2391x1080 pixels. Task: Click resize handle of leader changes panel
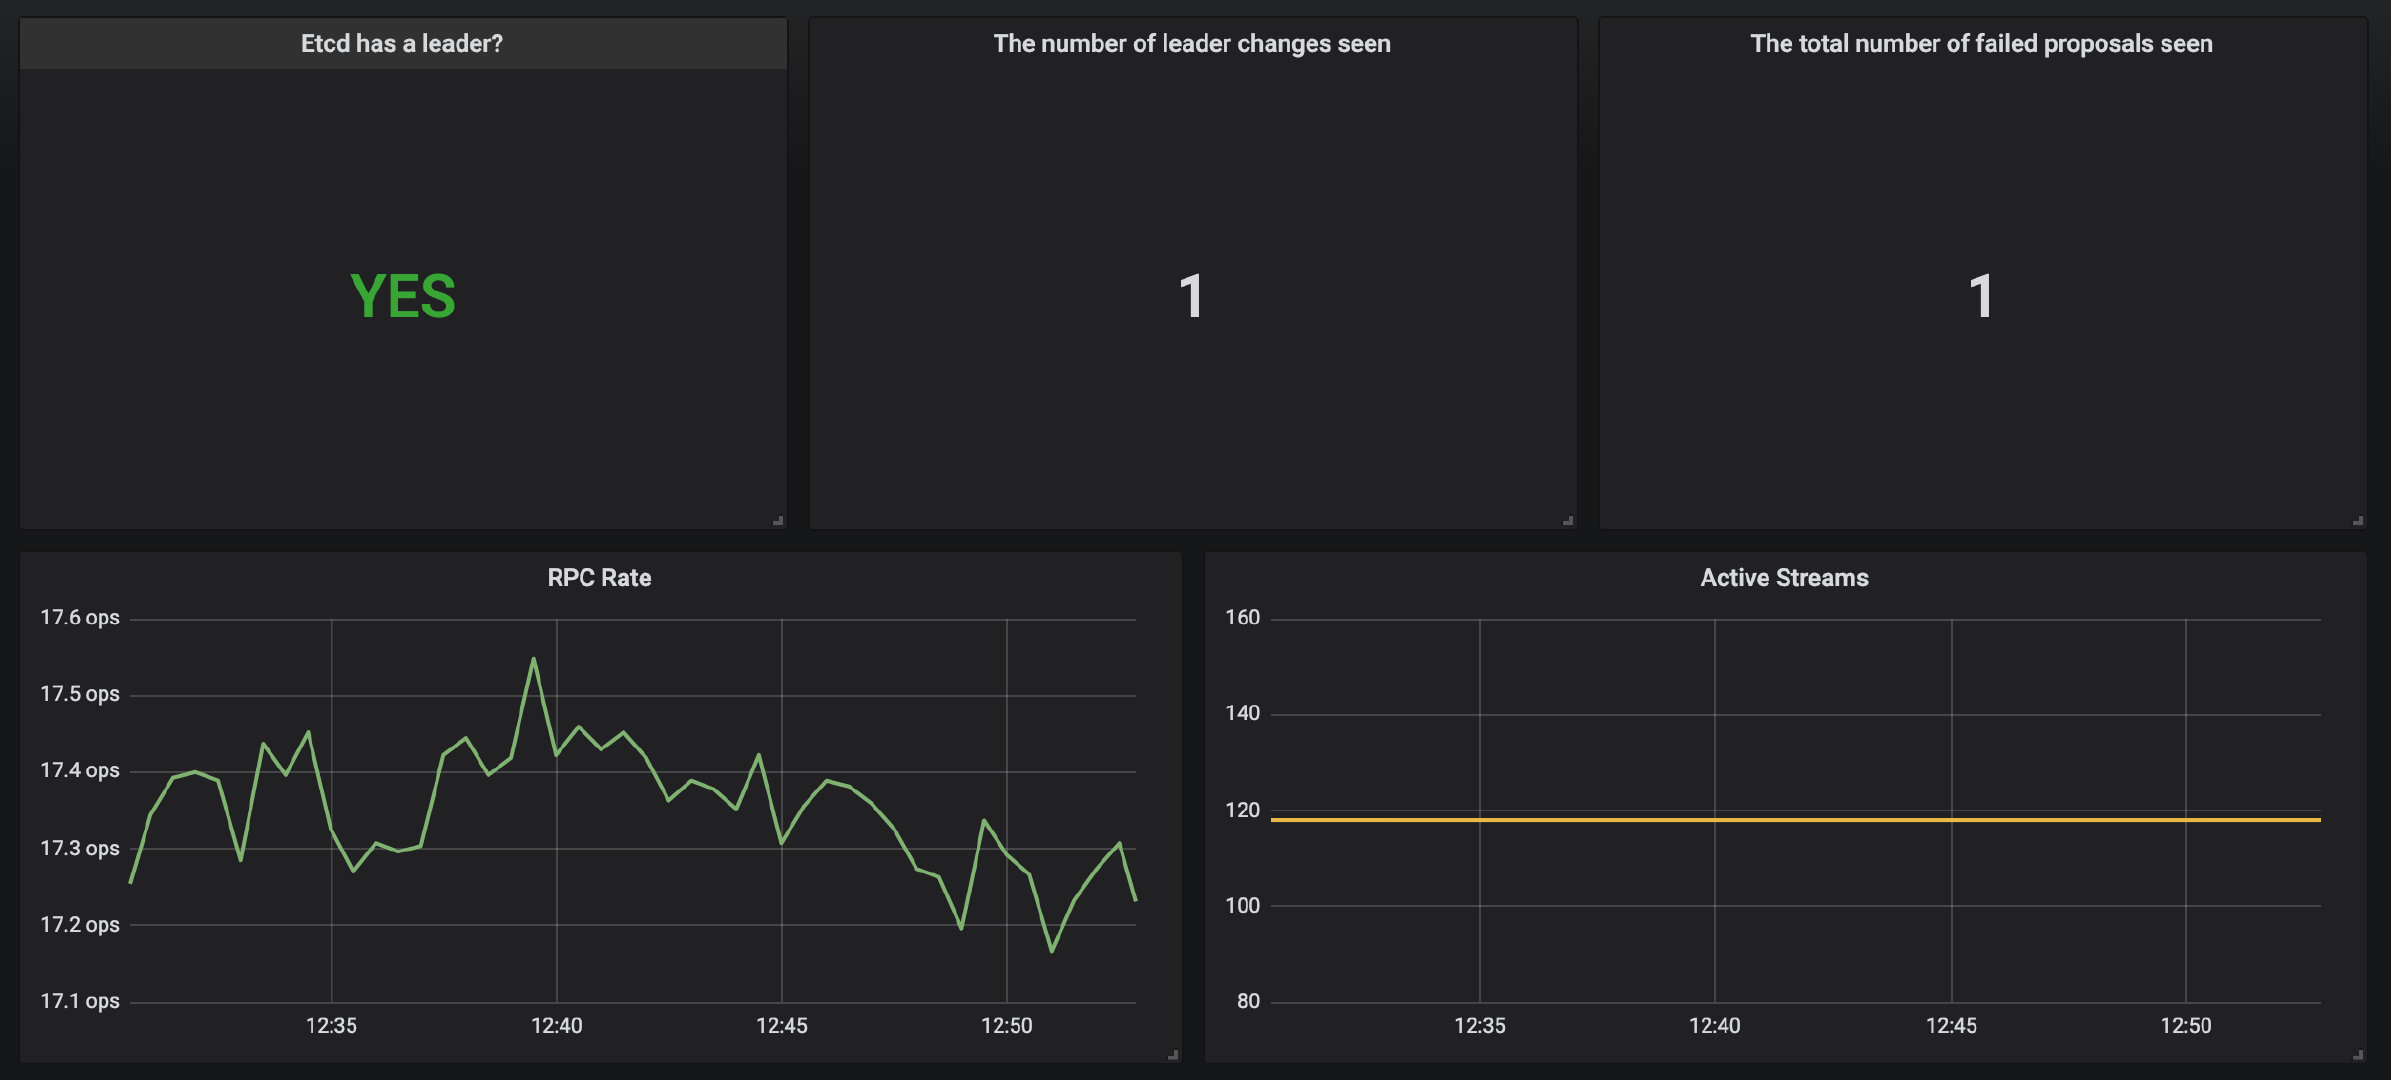click(x=1568, y=520)
